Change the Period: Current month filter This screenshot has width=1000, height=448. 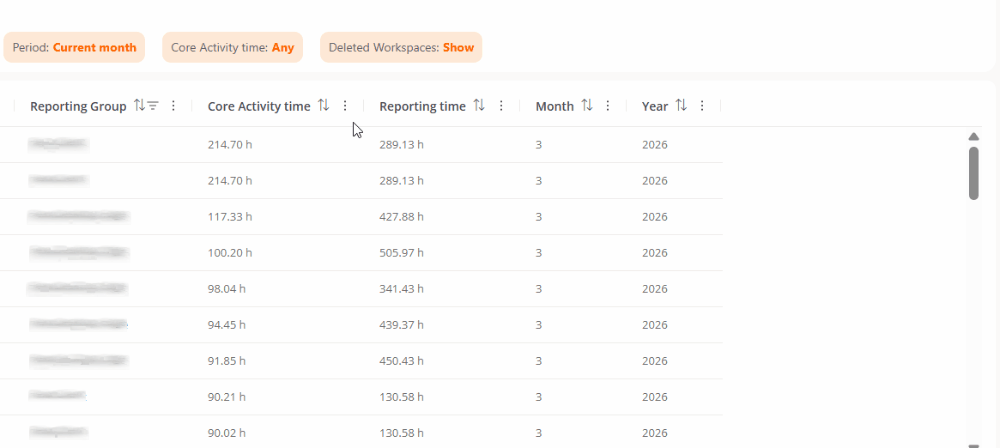pos(74,47)
